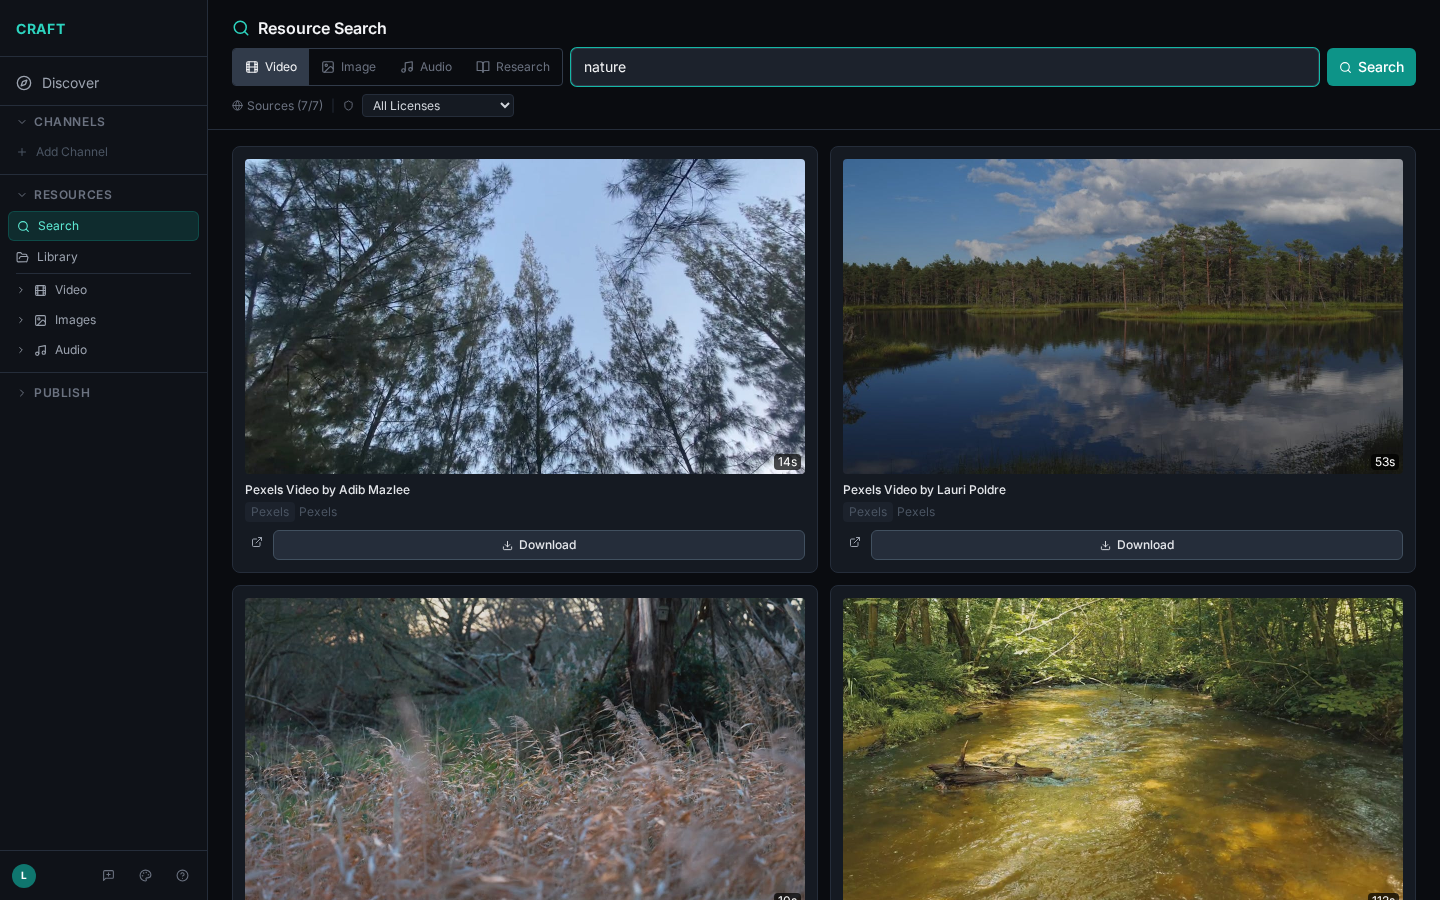The height and width of the screenshot is (900, 1440).
Task: Open the theme palette icon
Action: 145,876
